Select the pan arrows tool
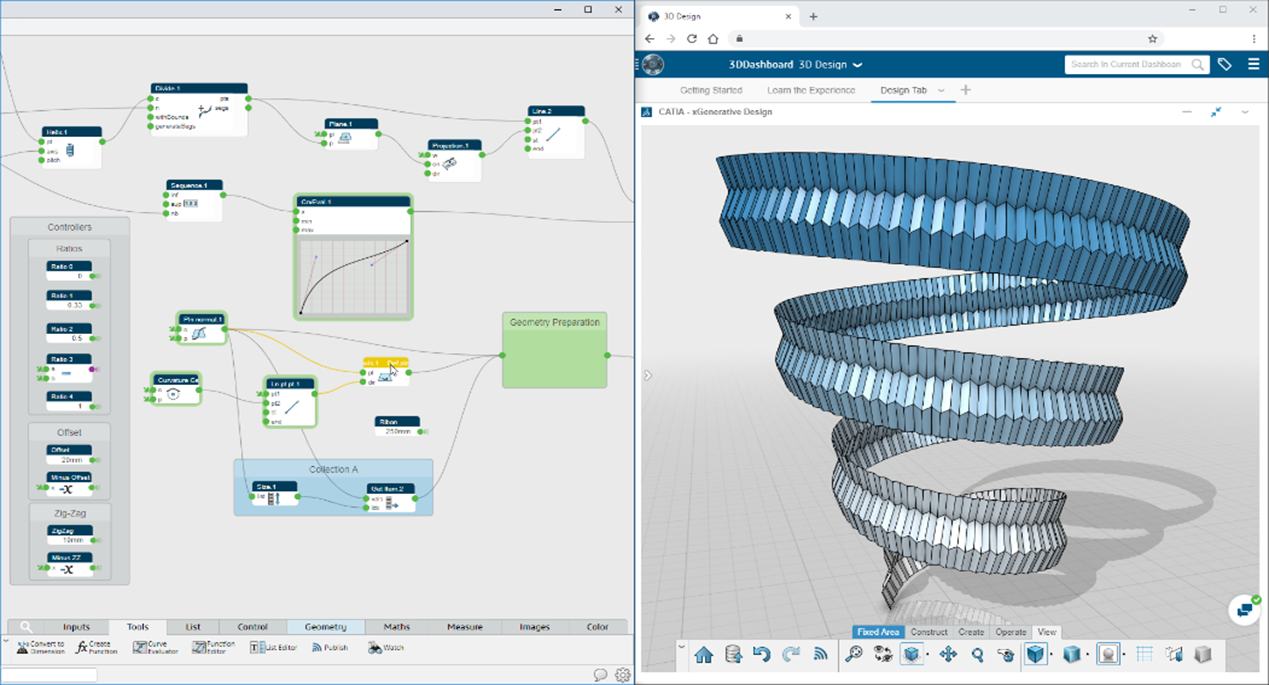 [947, 655]
